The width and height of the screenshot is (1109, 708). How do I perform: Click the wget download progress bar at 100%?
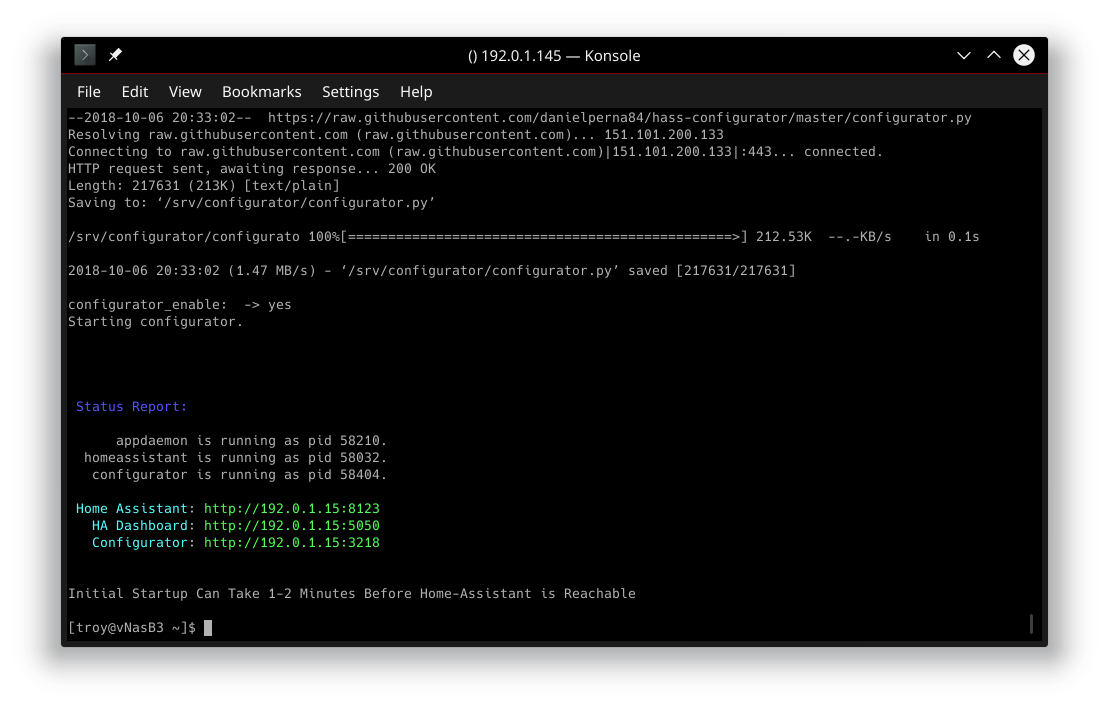click(544, 236)
